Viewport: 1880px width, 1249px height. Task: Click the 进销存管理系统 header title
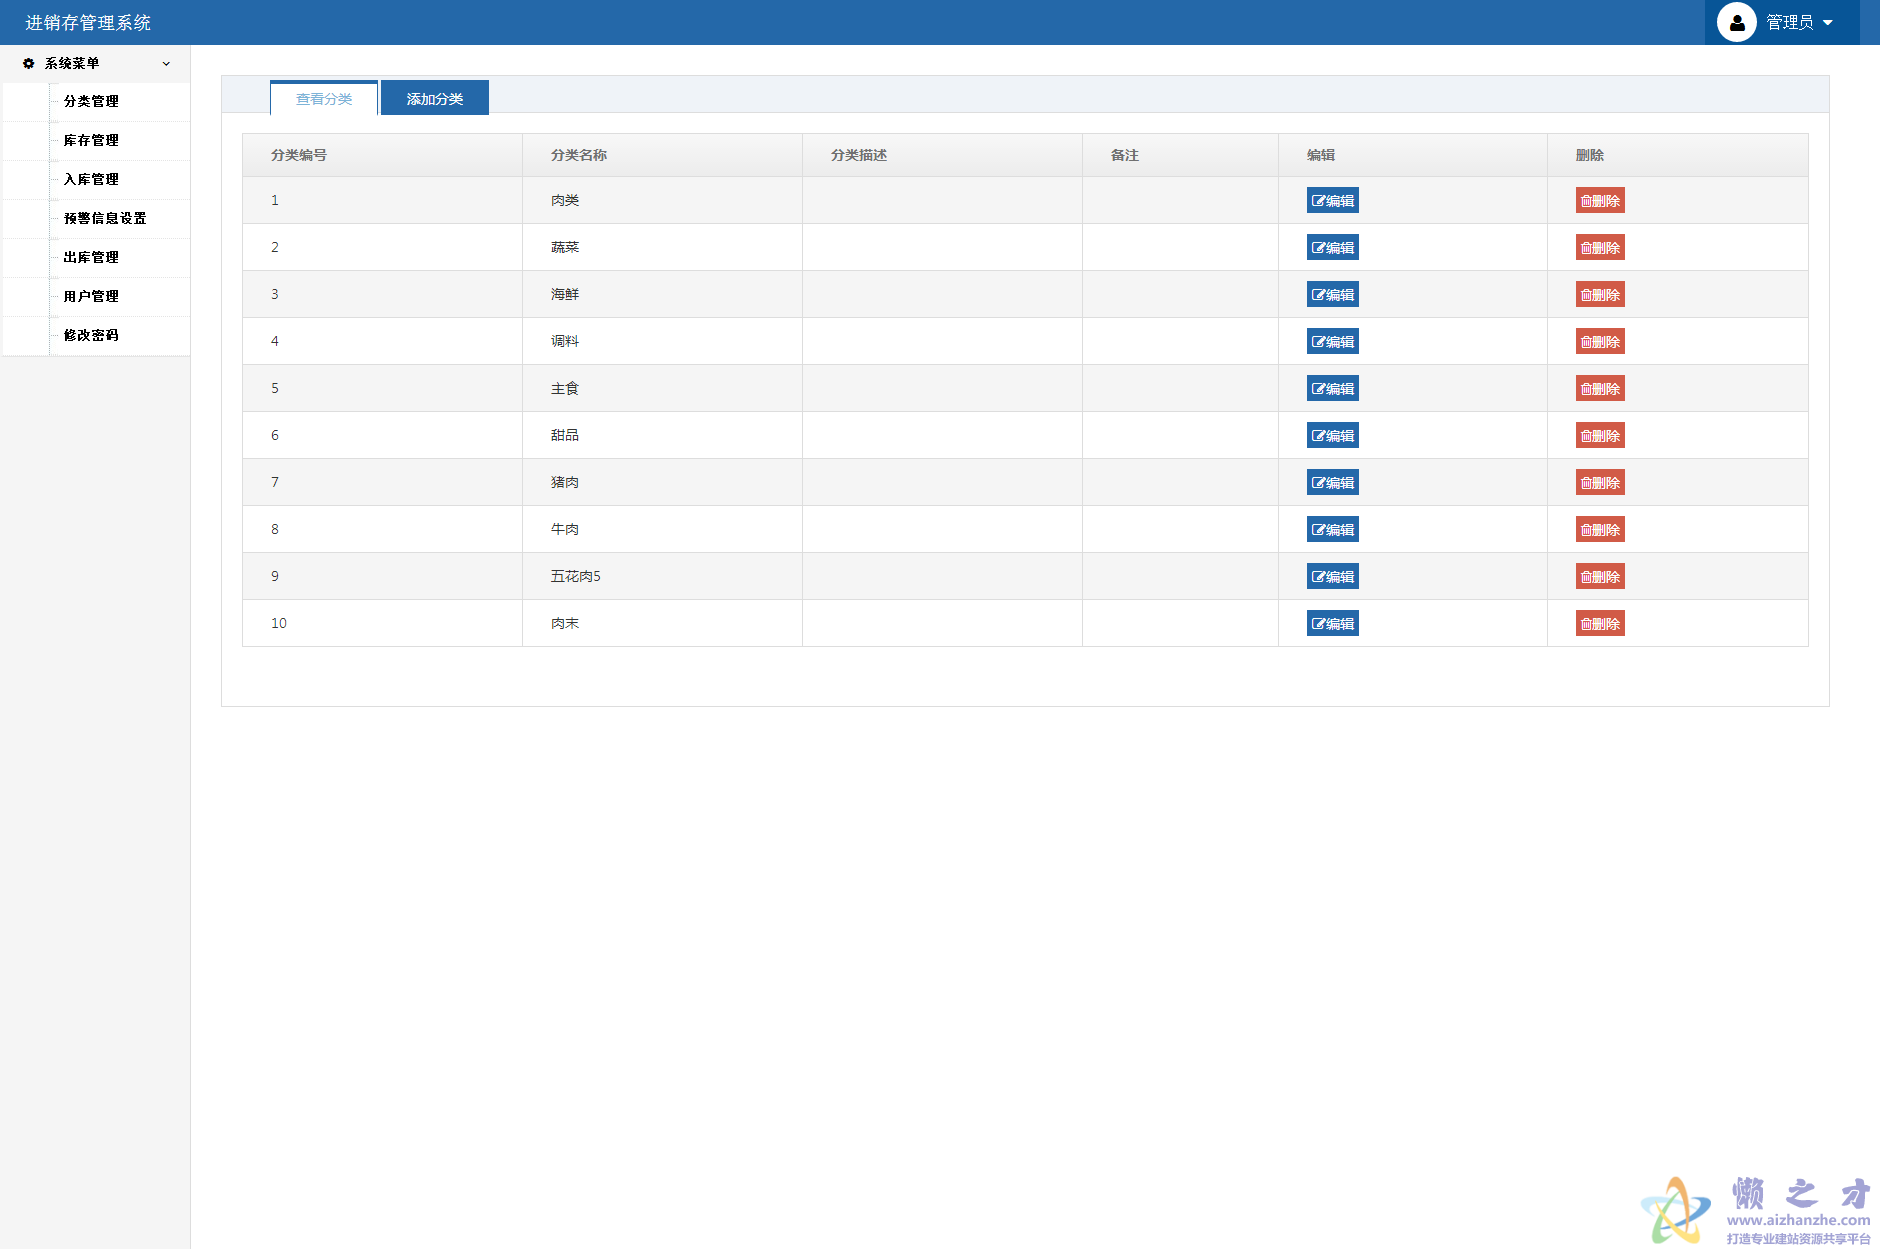(88, 22)
